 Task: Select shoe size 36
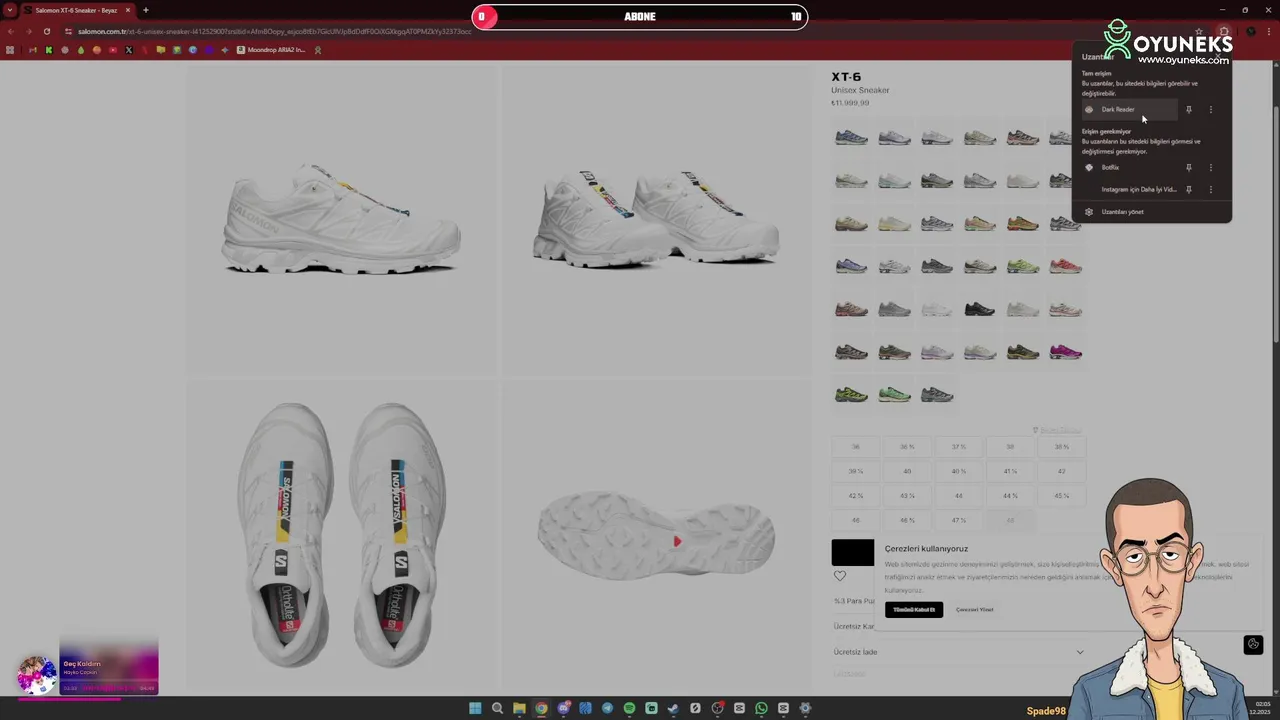tap(855, 447)
